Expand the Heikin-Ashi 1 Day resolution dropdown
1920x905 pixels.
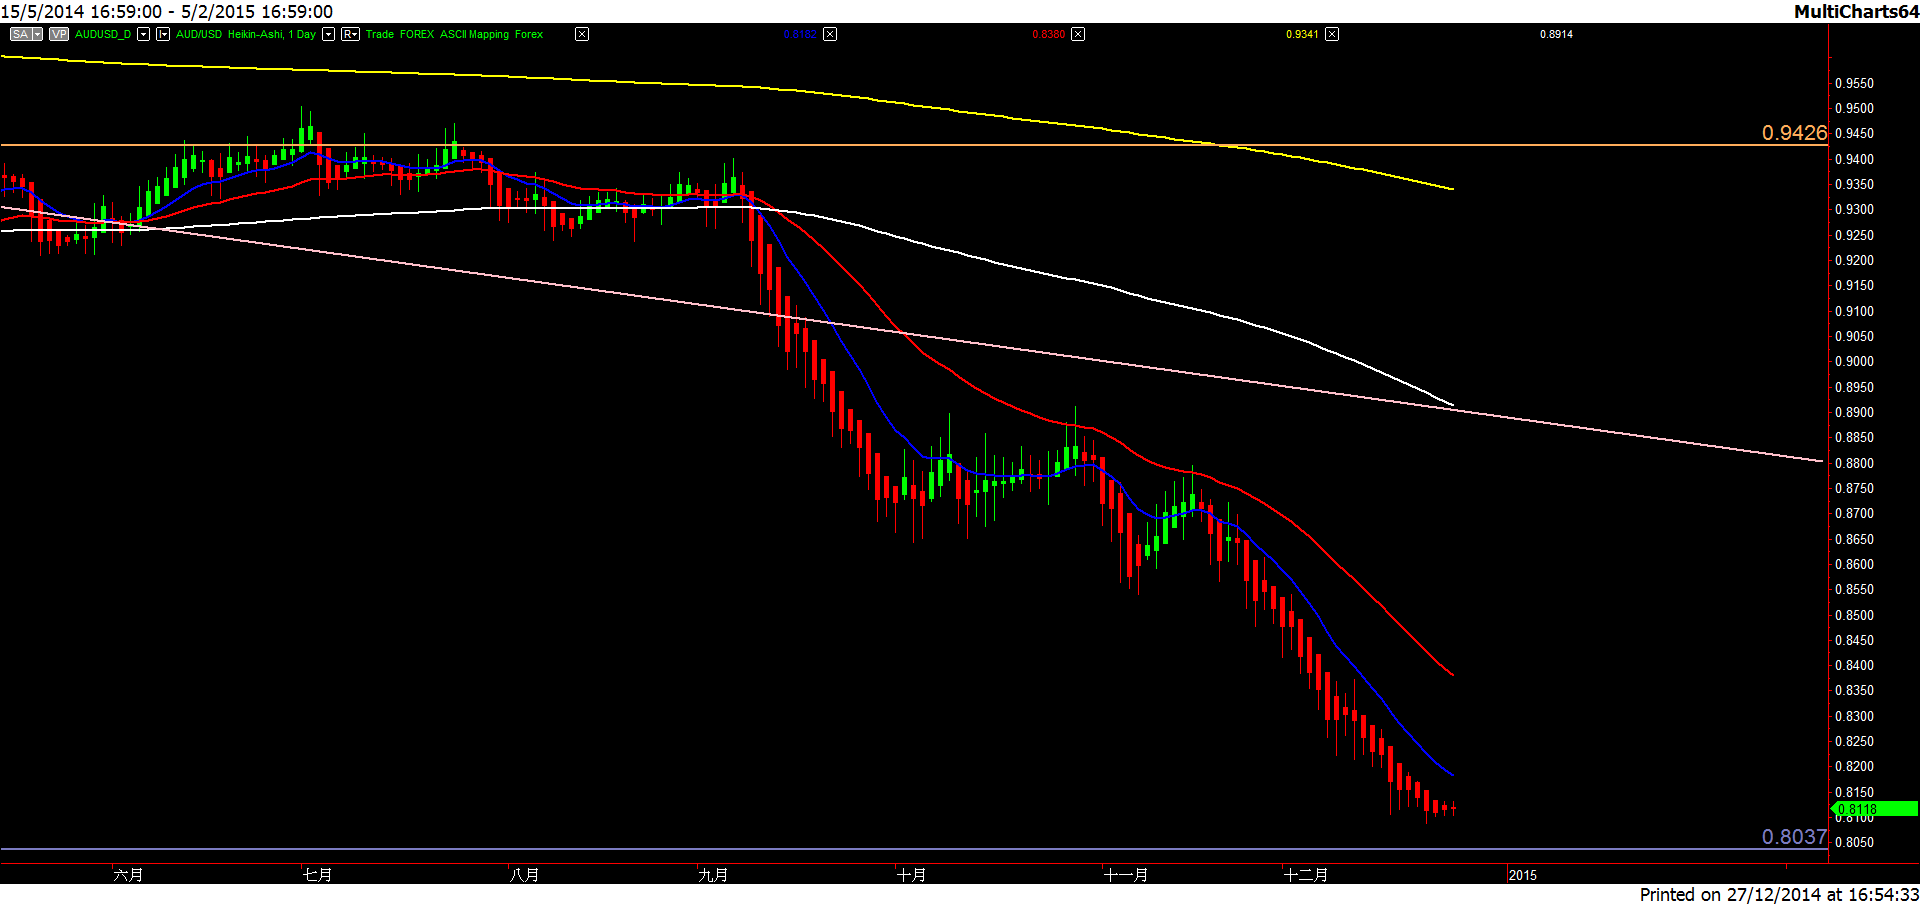(328, 34)
